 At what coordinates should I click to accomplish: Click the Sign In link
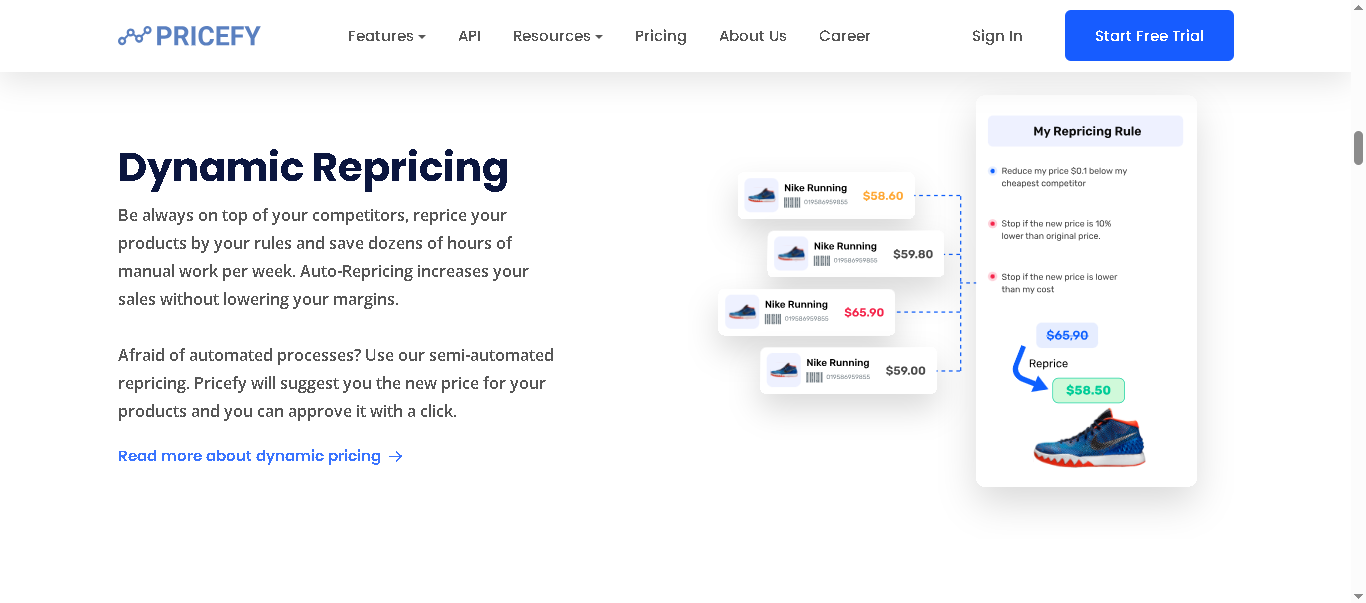[997, 36]
